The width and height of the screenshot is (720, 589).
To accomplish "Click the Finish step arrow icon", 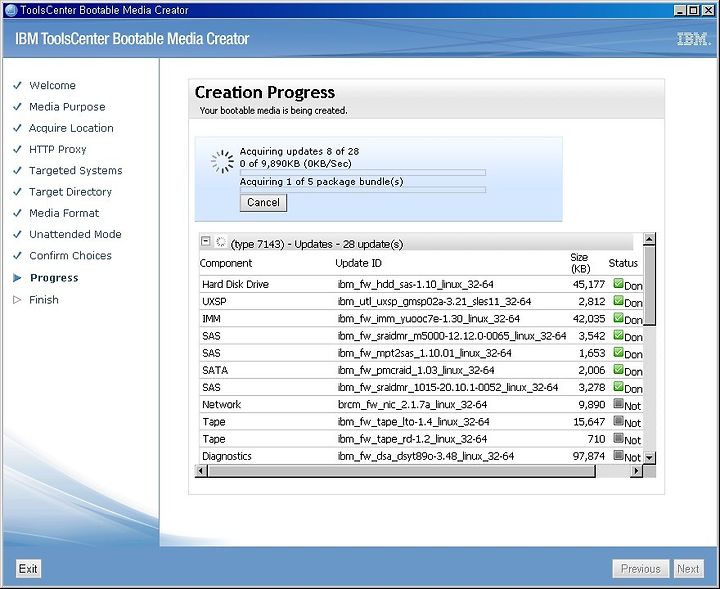I will 17,300.
